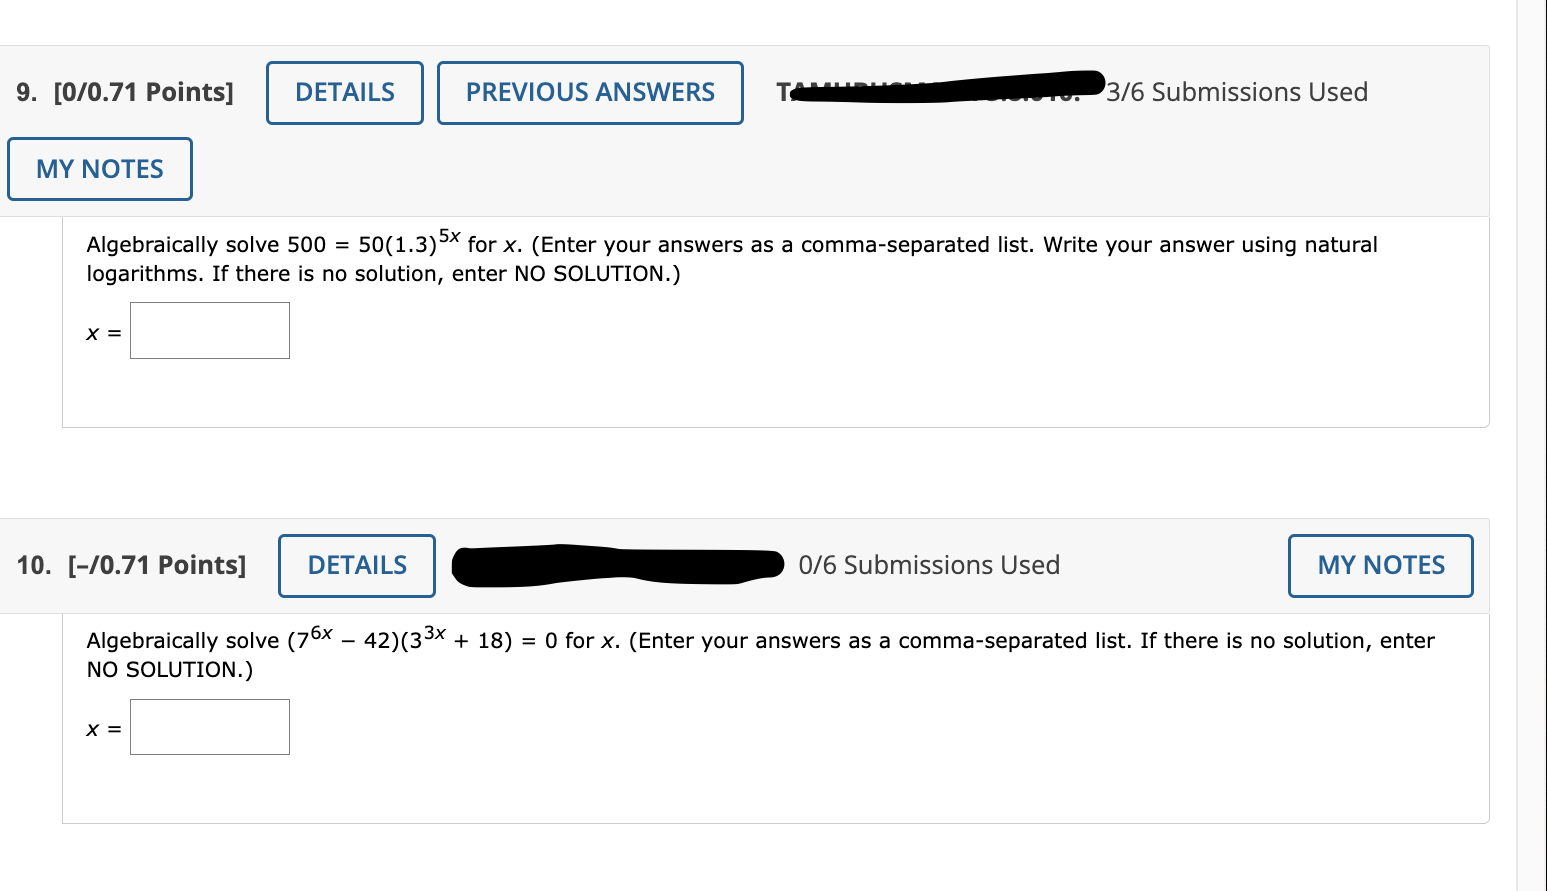This screenshot has height=891, width=1547.
Task: Click the answer box for question 10
Action: [209, 727]
